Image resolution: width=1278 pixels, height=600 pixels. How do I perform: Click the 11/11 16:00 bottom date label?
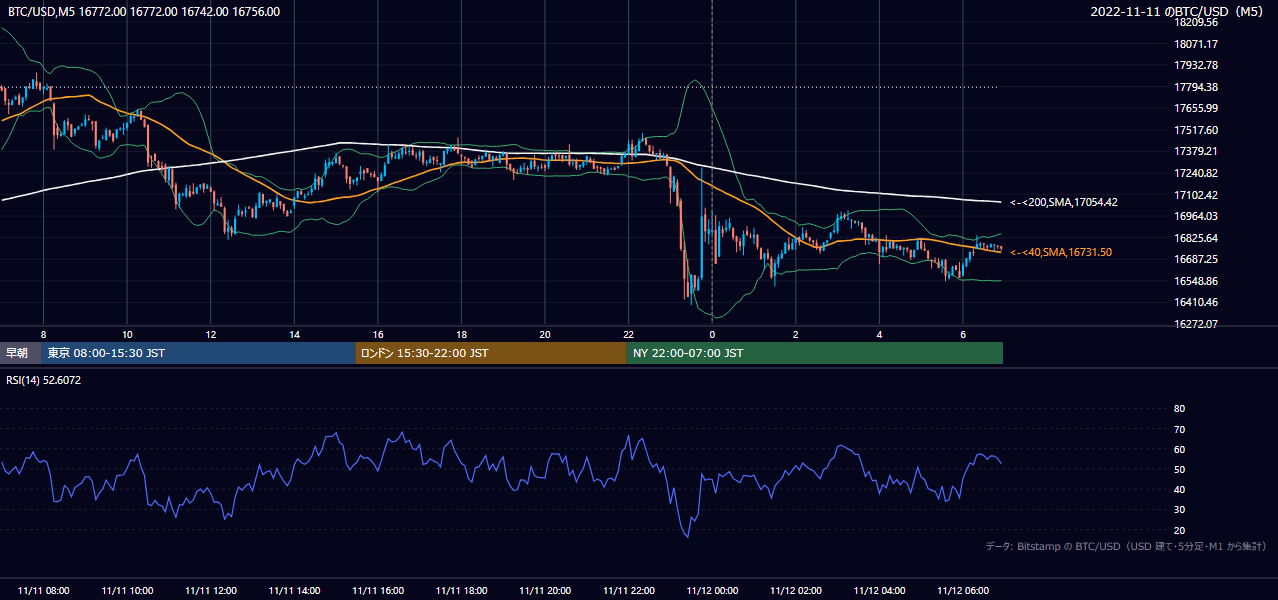(x=378, y=591)
